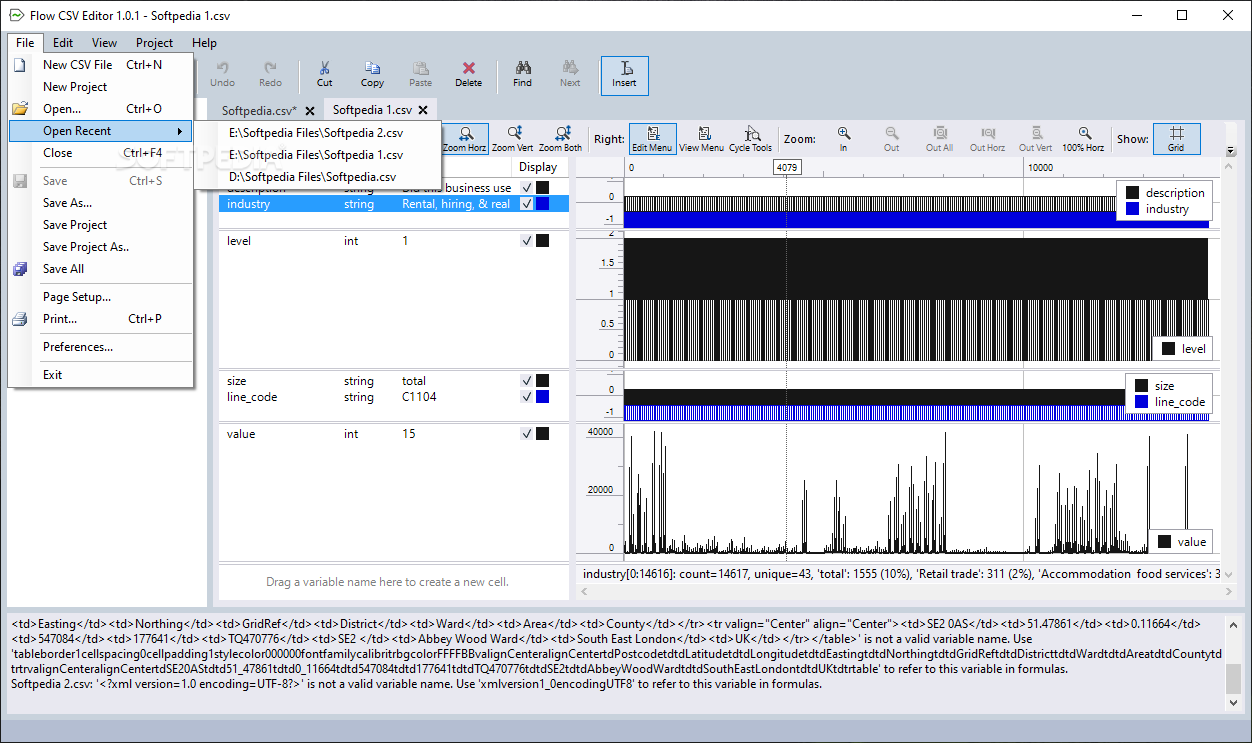Click the blue color swatch for line_code

(543, 397)
